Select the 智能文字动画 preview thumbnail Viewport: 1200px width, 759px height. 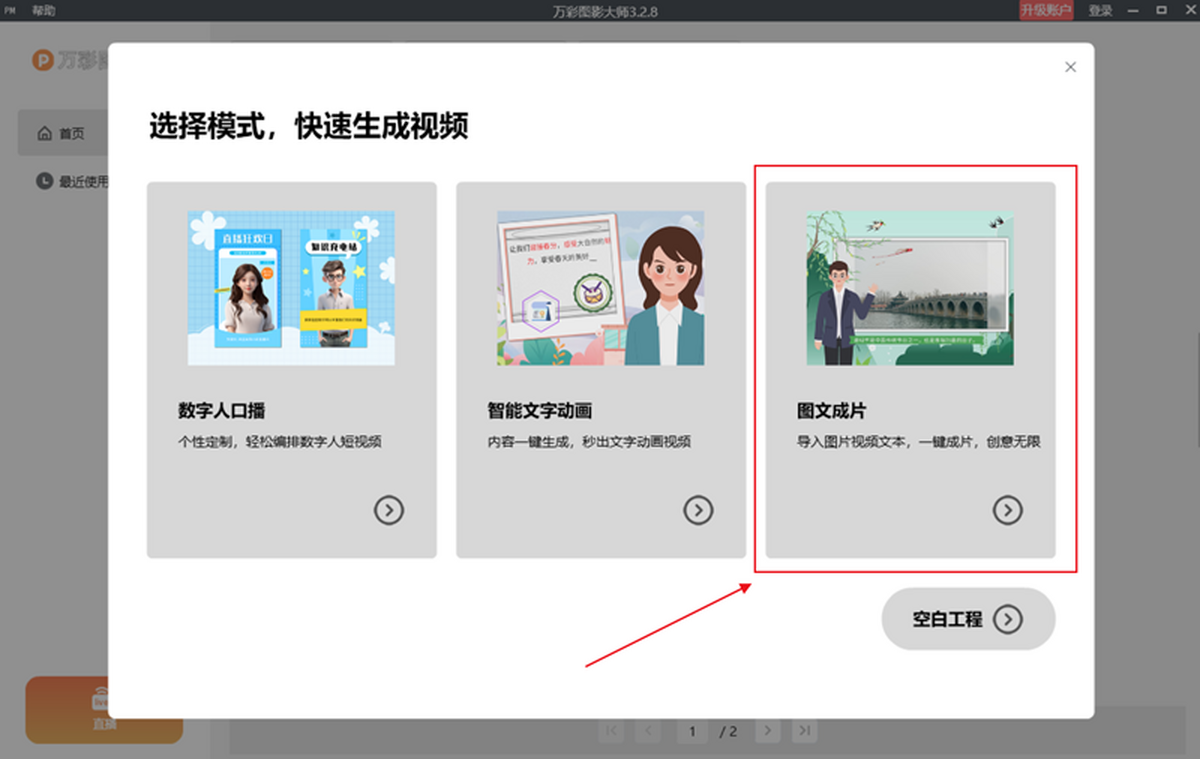click(601, 288)
